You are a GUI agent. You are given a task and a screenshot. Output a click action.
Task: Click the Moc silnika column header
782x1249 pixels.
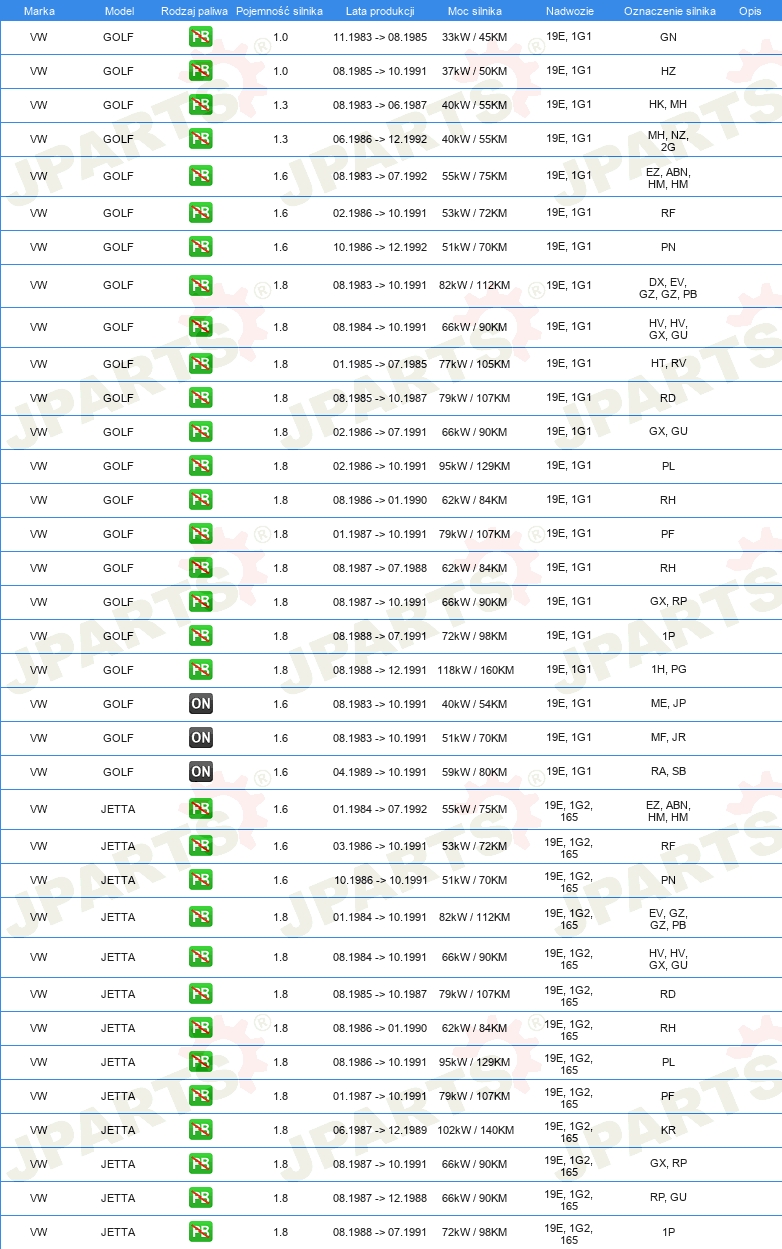click(x=475, y=10)
